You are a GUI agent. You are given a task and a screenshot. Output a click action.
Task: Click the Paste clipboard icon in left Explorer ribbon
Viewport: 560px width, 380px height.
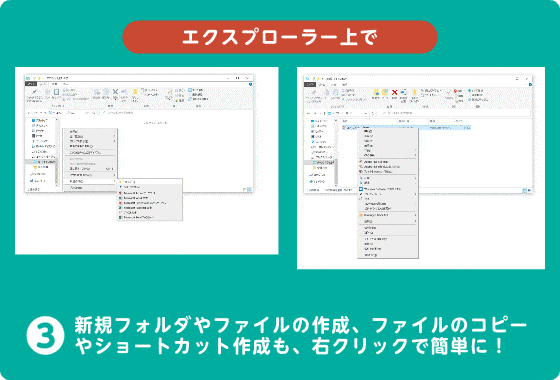click(56, 92)
